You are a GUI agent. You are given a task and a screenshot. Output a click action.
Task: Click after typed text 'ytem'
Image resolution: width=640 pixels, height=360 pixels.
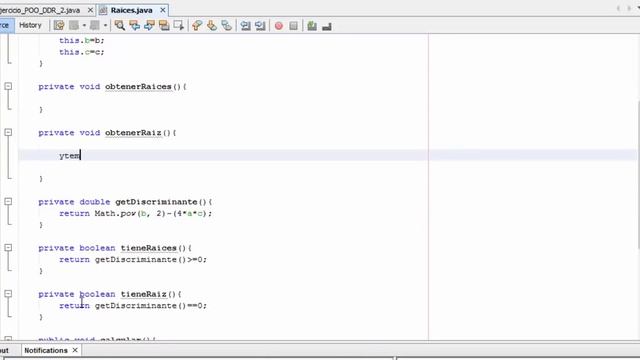pyautogui.click(x=81, y=156)
